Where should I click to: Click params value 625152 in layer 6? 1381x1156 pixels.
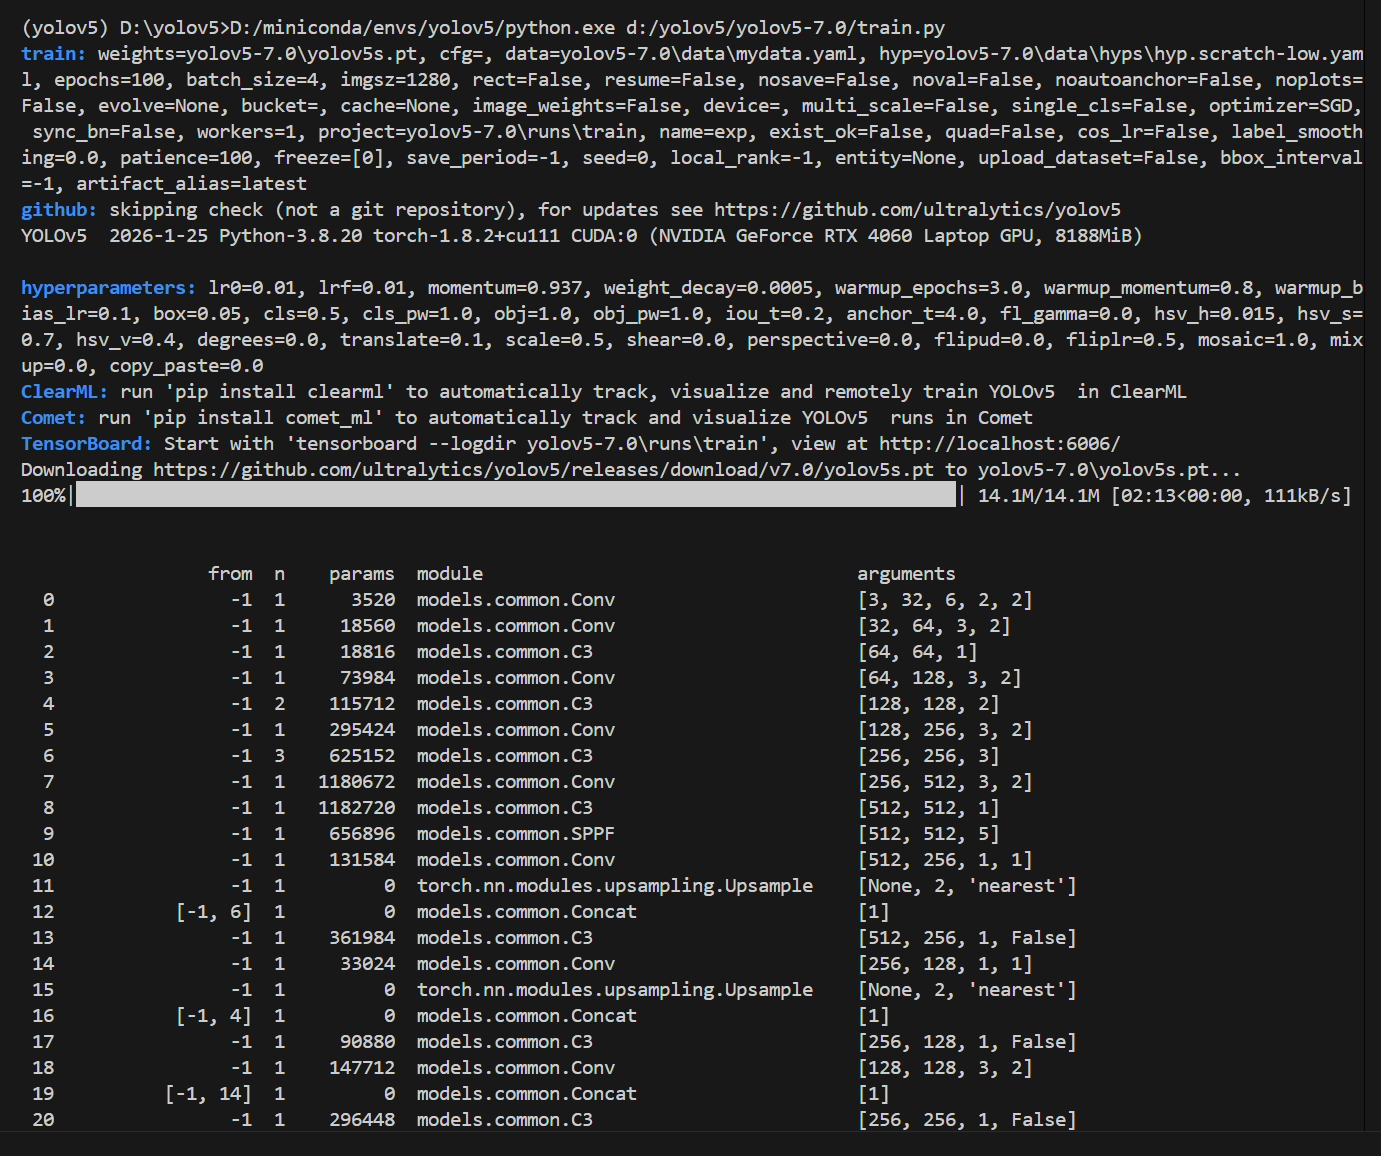pos(362,756)
